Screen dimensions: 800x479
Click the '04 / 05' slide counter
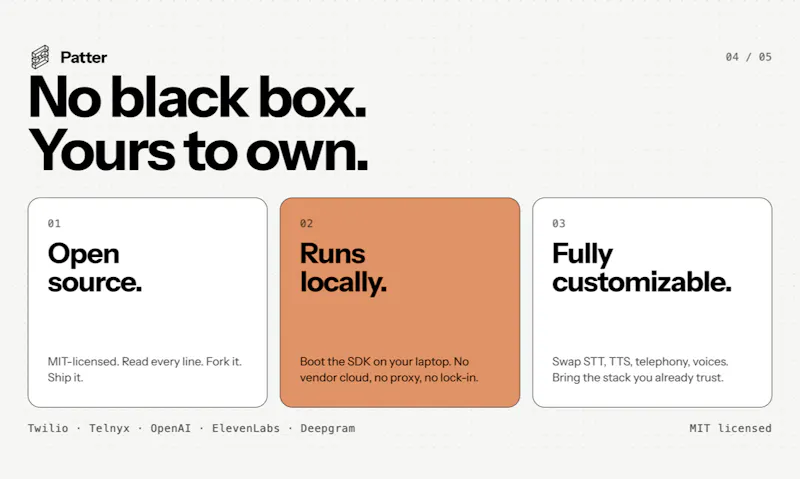click(748, 57)
